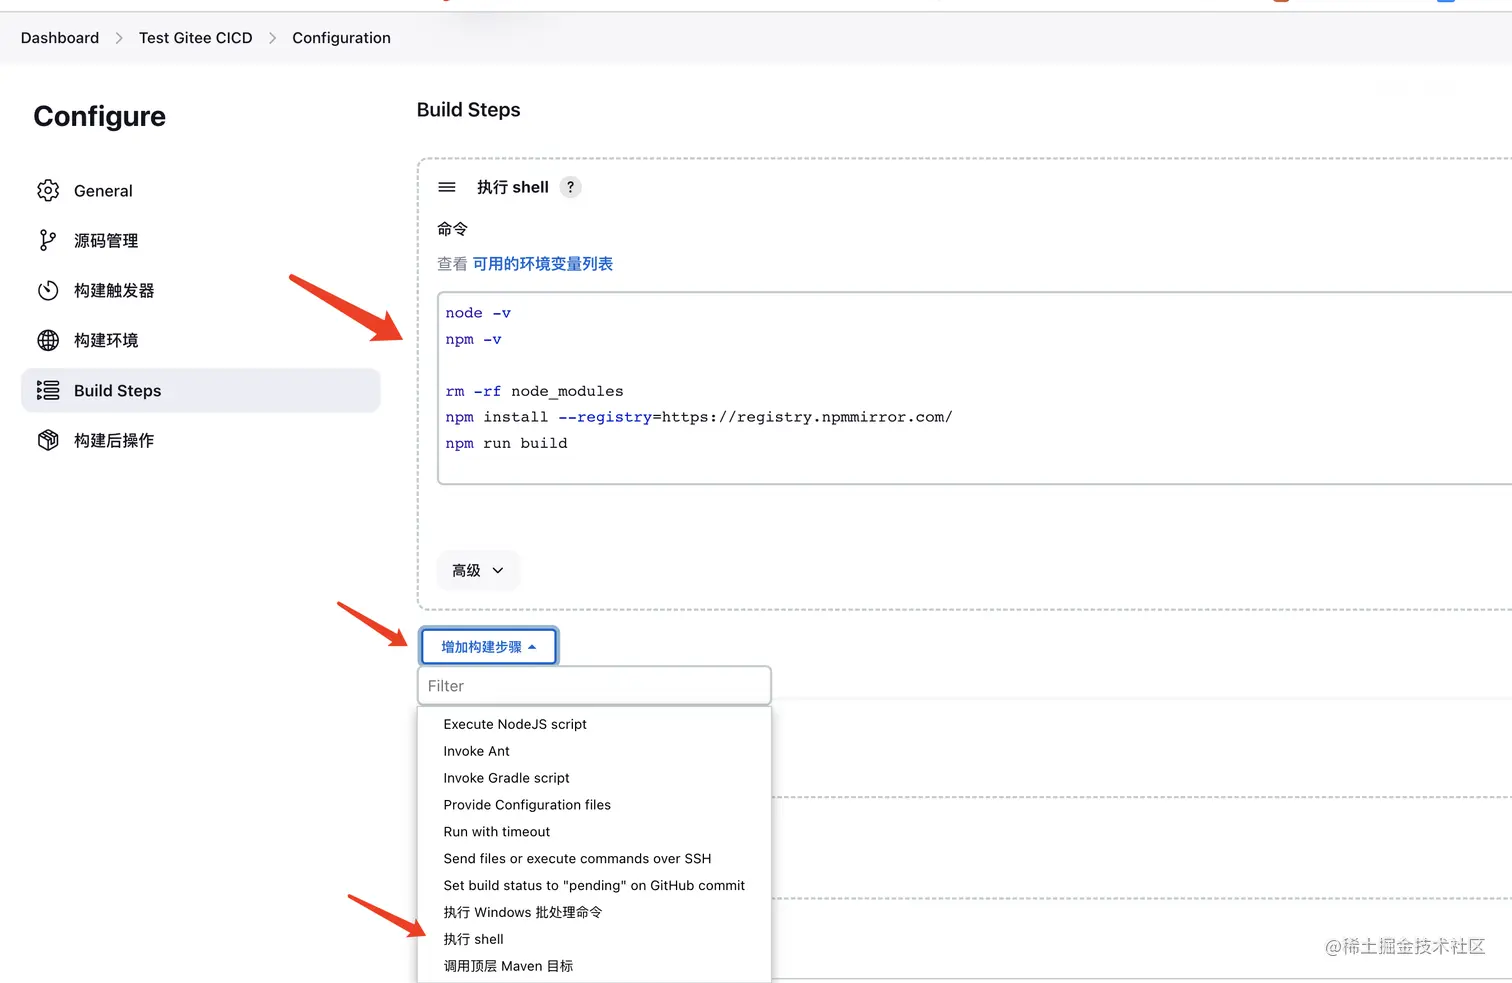The width and height of the screenshot is (1512, 983).
Task: Click the Build Steps list icon
Action: (x=48, y=390)
